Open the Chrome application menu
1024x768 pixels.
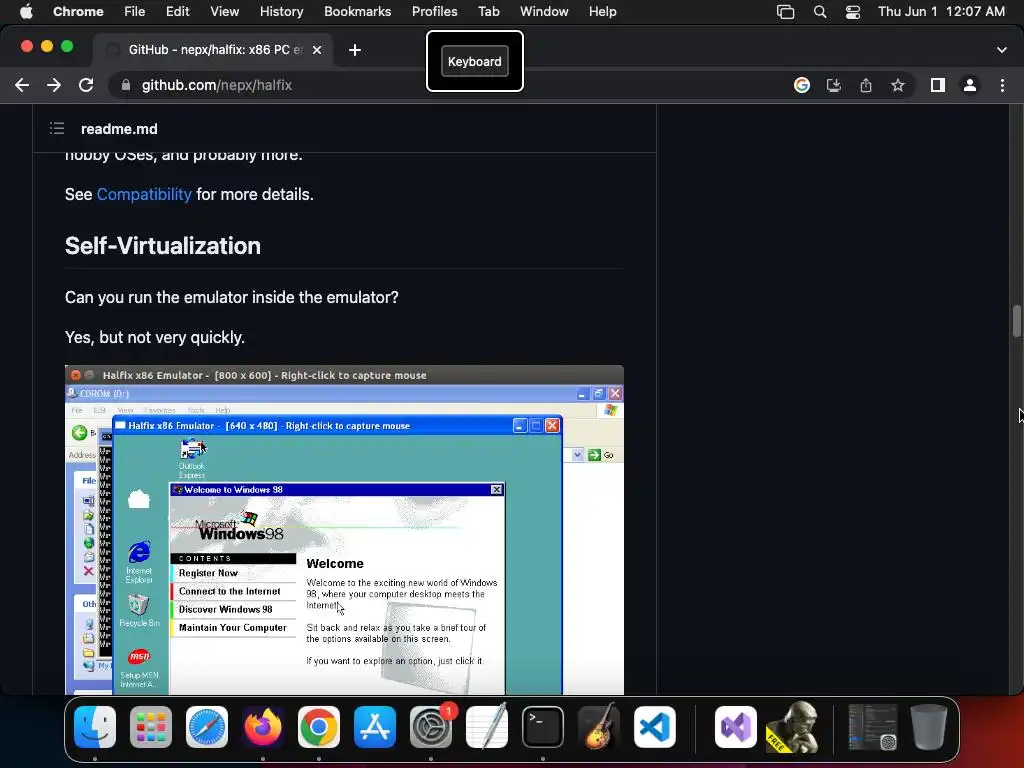78,11
